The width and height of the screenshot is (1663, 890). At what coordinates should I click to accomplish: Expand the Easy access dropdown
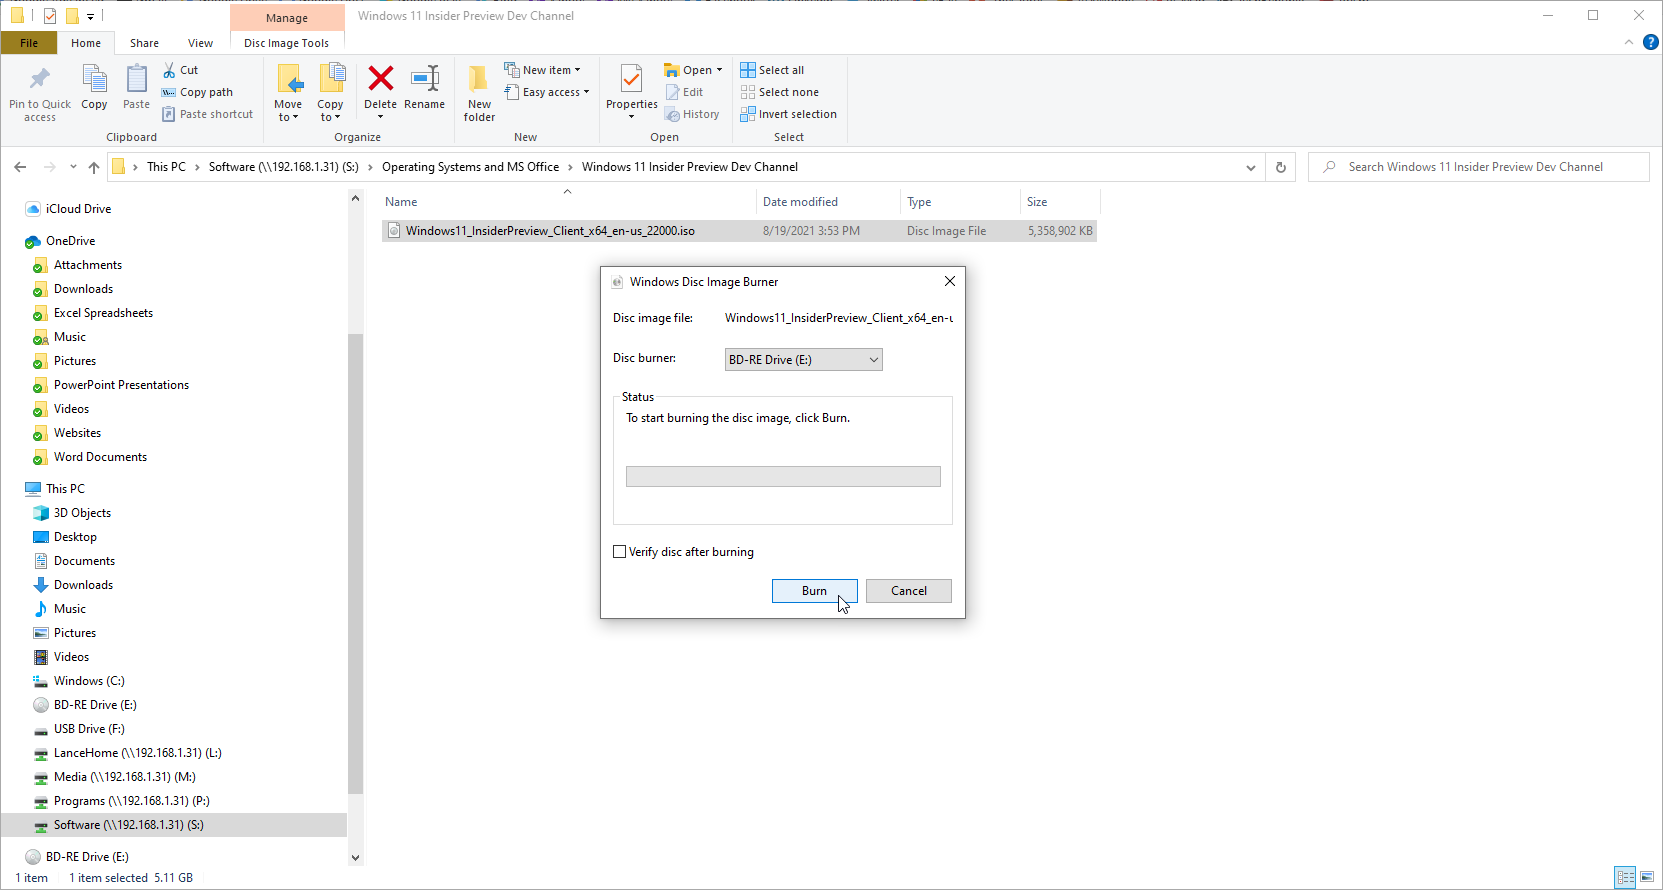[547, 92]
